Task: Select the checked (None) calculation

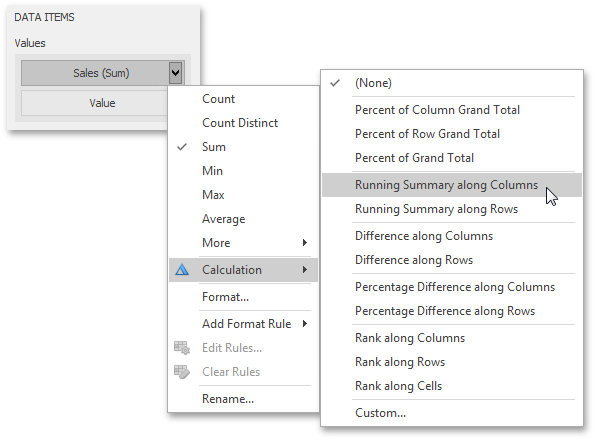Action: point(452,83)
